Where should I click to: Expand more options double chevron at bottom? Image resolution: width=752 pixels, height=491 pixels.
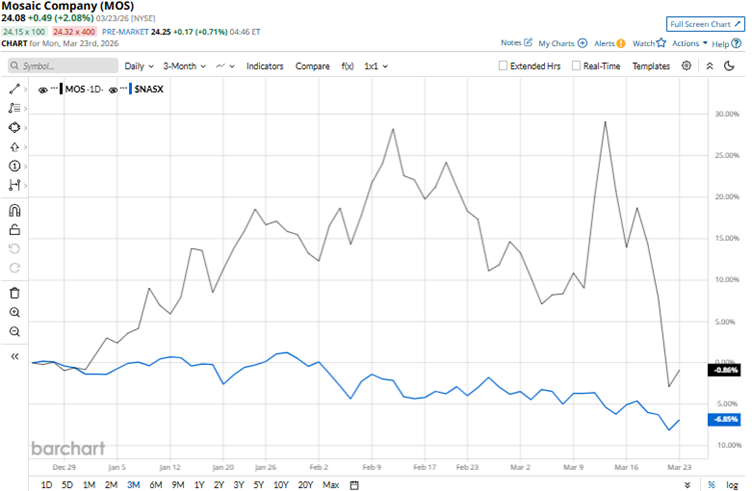pos(687,485)
